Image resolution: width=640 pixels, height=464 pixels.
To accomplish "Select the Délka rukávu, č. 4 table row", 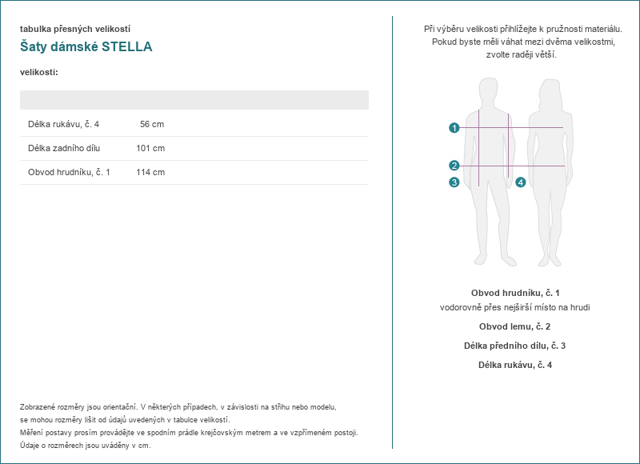I will click(x=194, y=124).
